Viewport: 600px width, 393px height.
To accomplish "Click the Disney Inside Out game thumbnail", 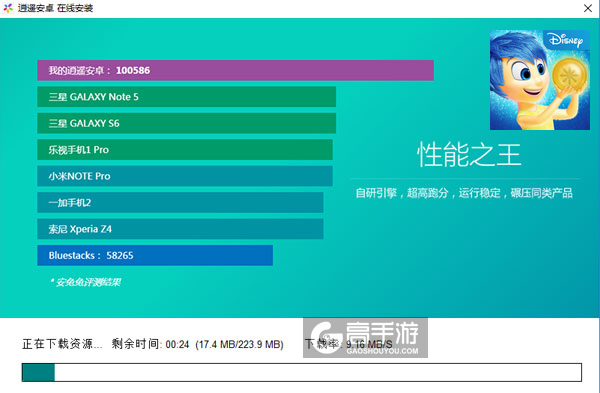I will [x=540, y=80].
